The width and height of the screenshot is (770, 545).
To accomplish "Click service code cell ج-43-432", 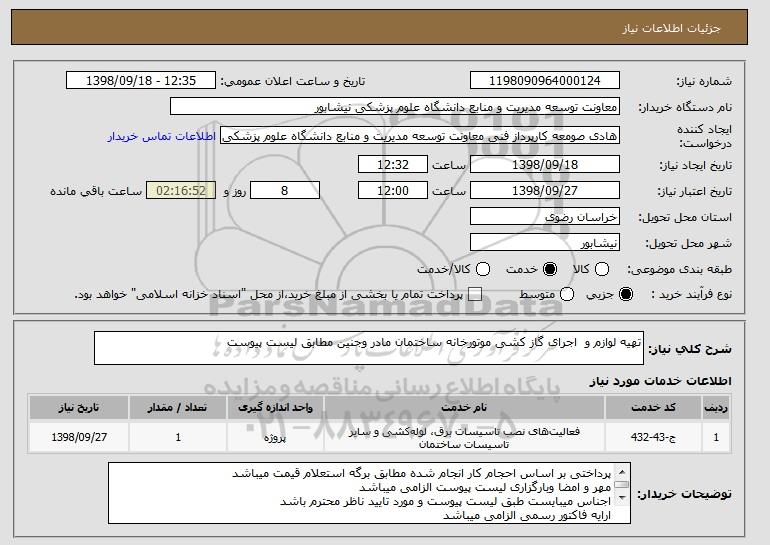I will click(653, 437).
